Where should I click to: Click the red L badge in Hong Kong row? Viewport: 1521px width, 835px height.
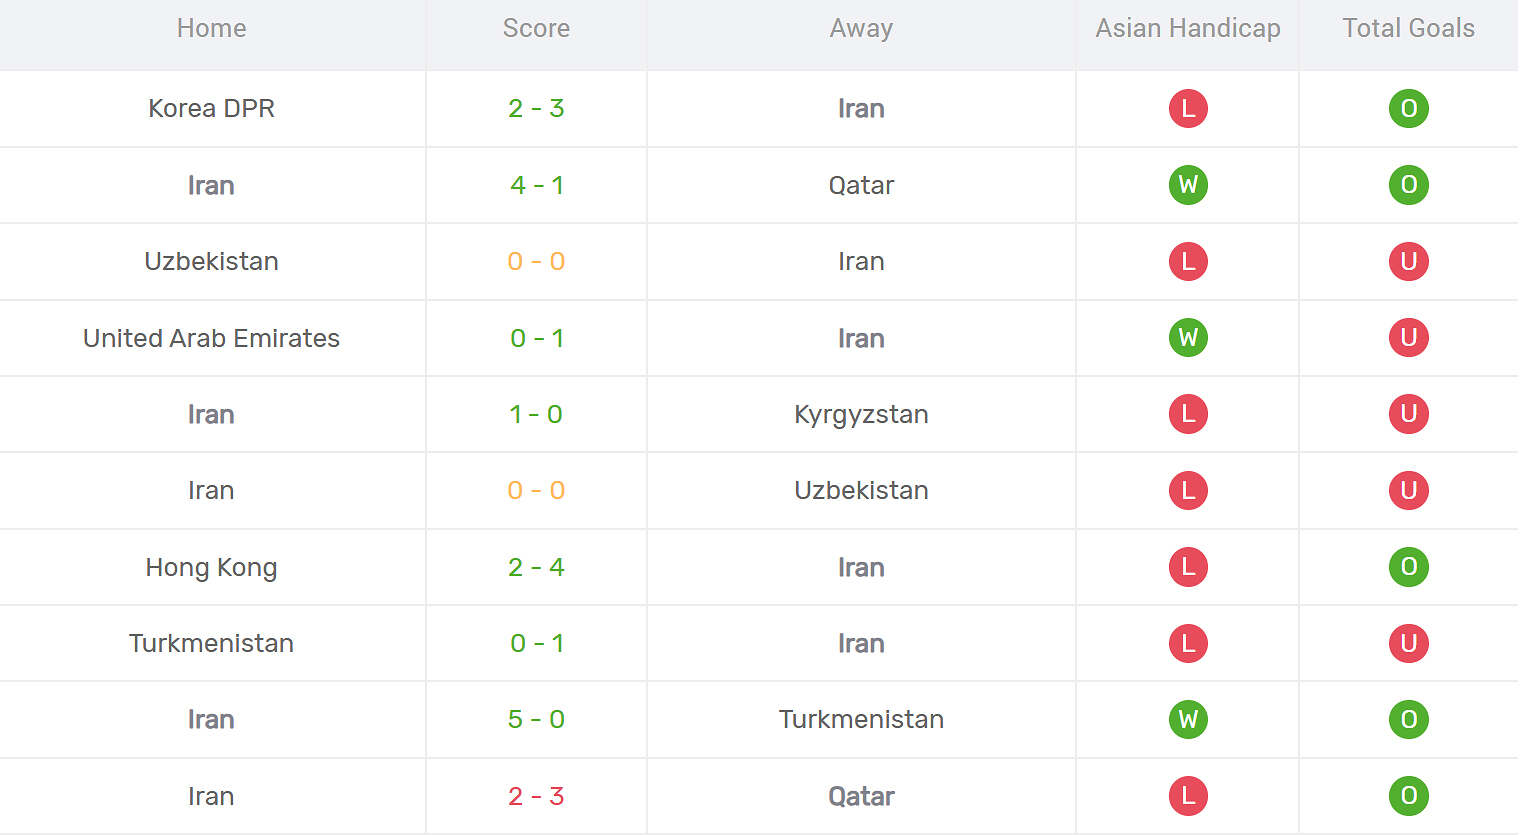pyautogui.click(x=1188, y=567)
